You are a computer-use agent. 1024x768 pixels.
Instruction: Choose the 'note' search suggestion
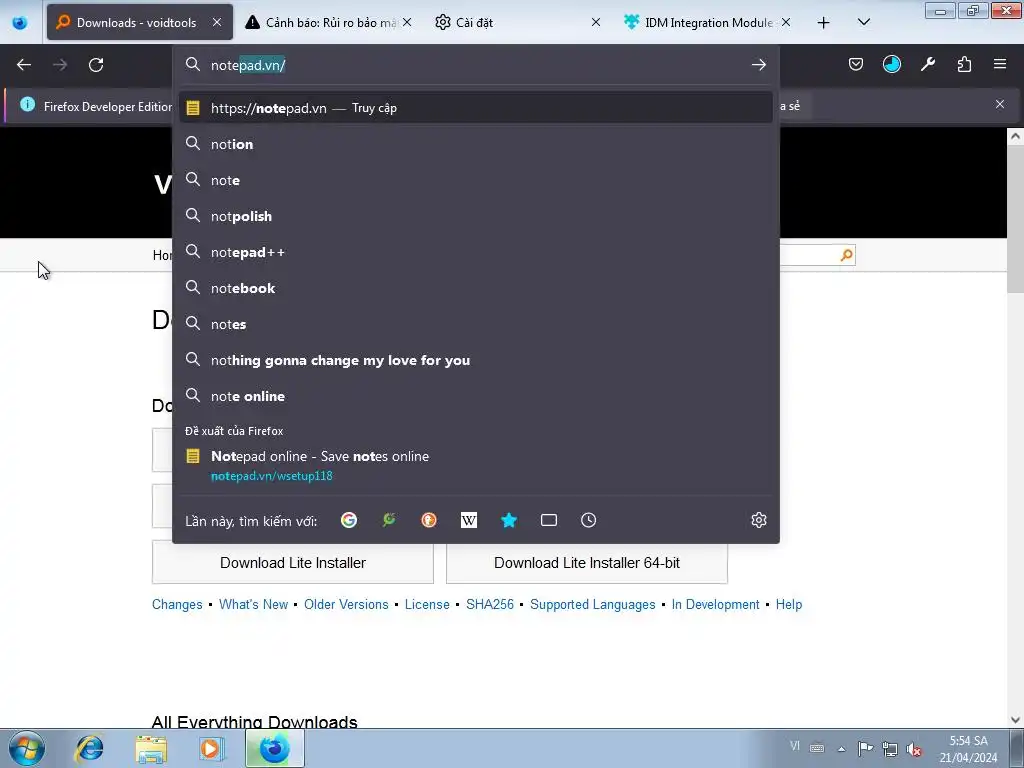click(475, 180)
